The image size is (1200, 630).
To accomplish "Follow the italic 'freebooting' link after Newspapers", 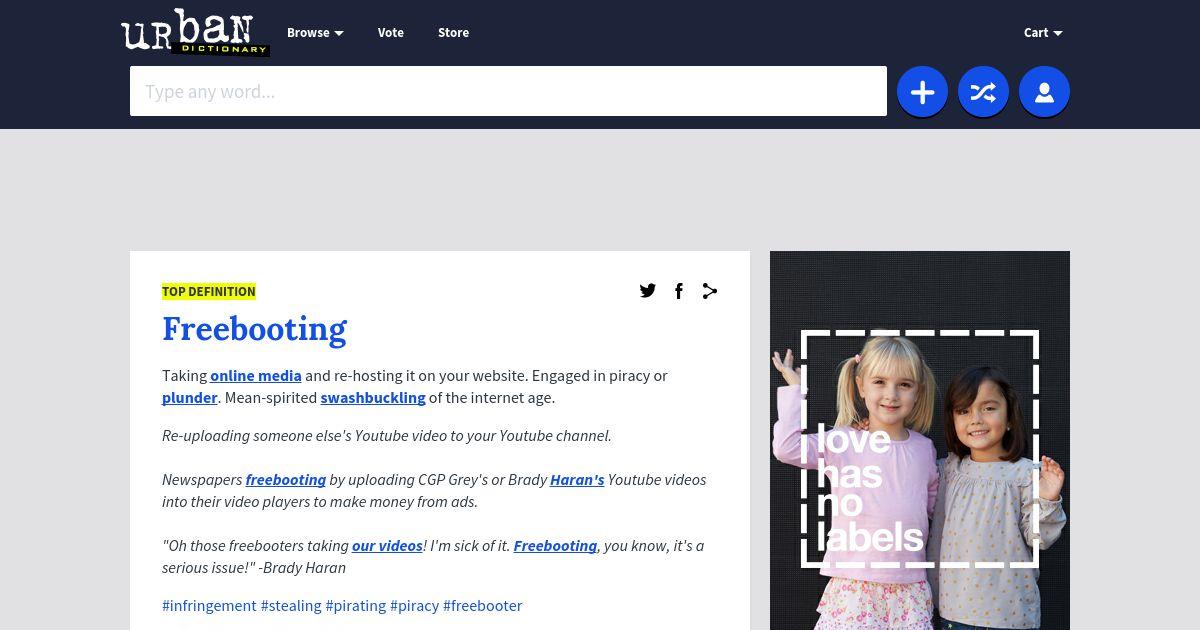I will pos(286,479).
